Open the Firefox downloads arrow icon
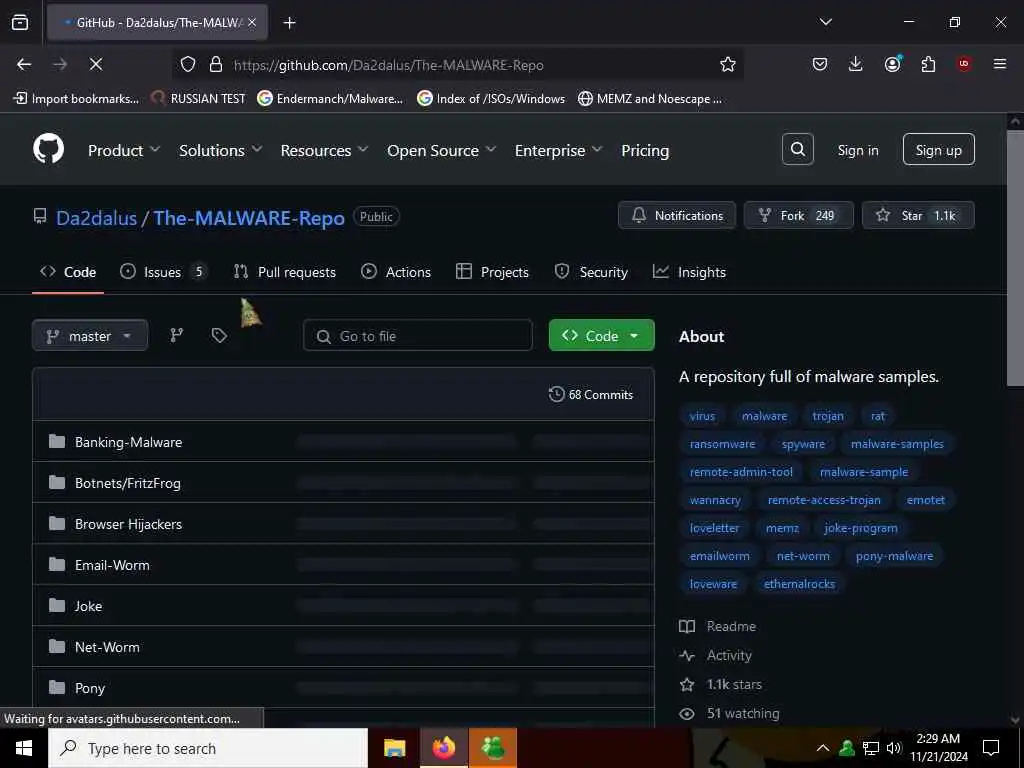 point(856,64)
